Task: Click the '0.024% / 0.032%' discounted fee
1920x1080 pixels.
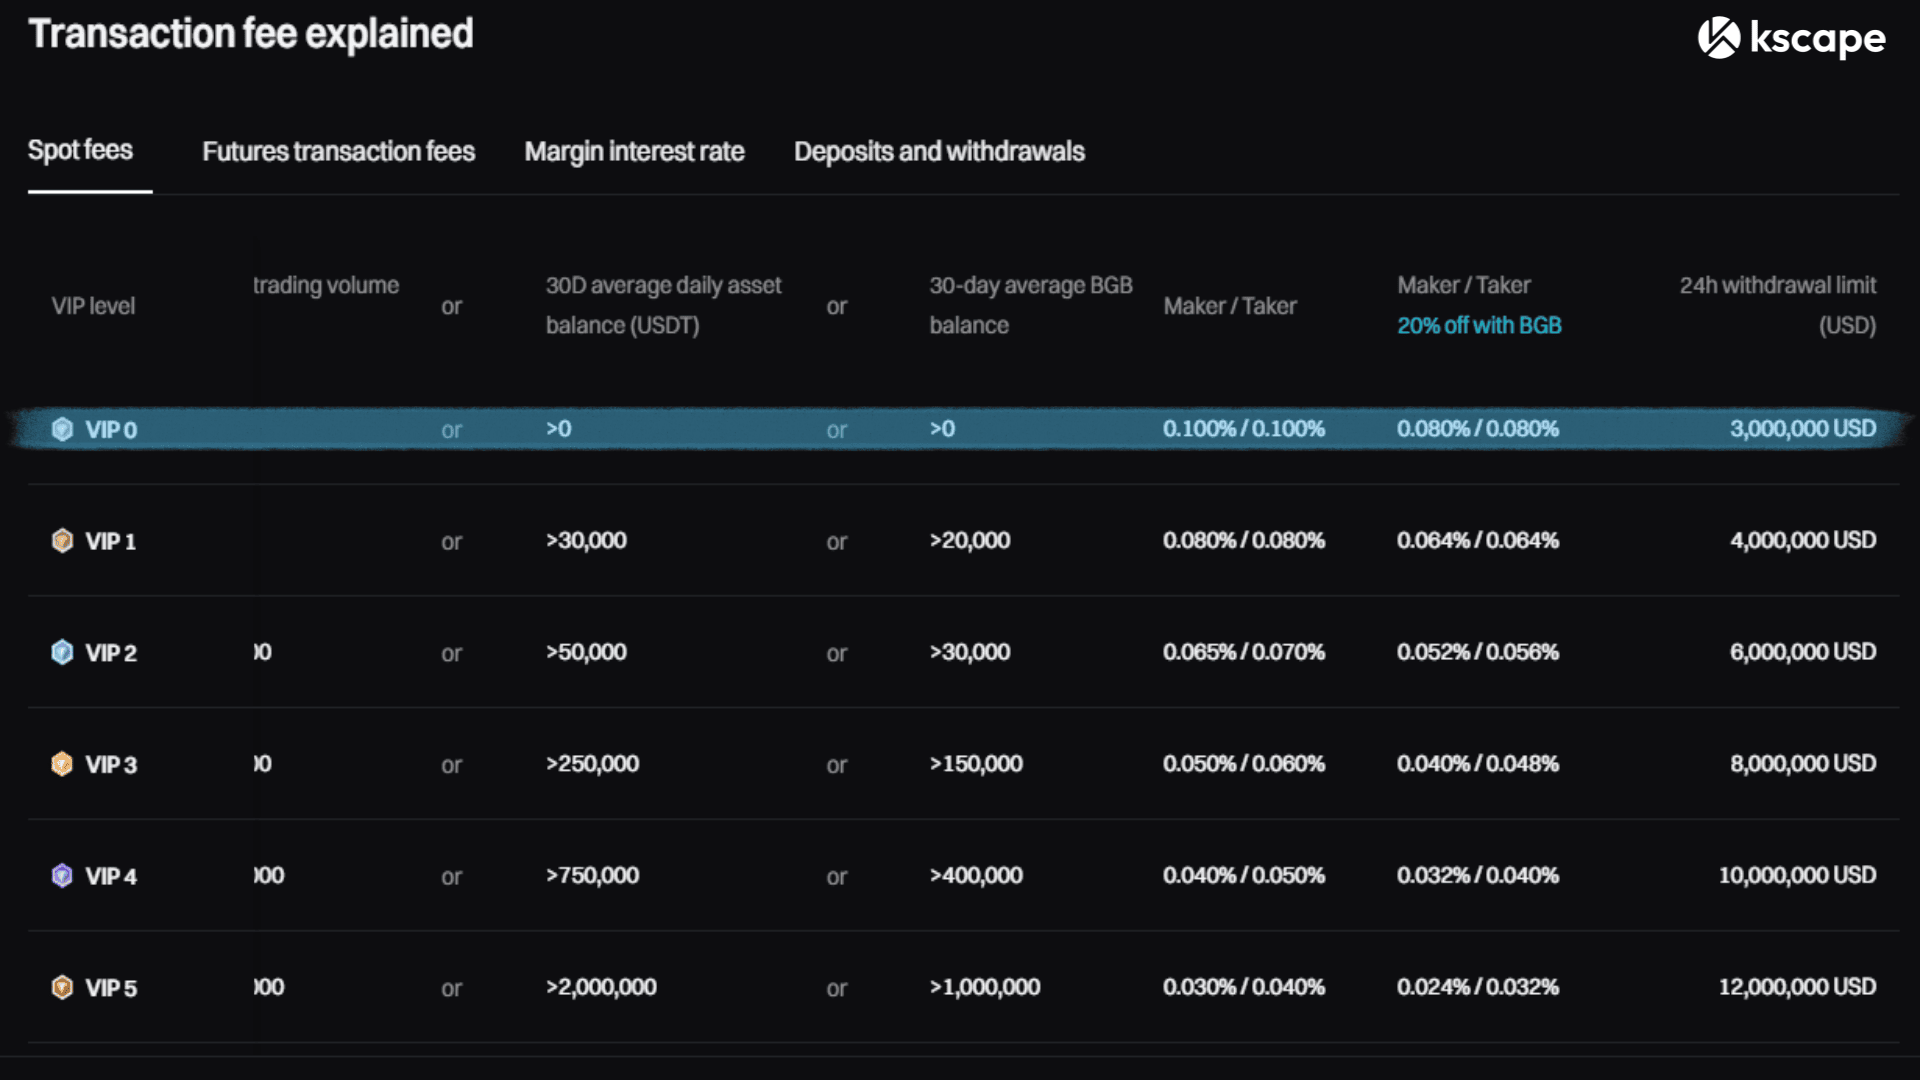Action: pos(1478,987)
